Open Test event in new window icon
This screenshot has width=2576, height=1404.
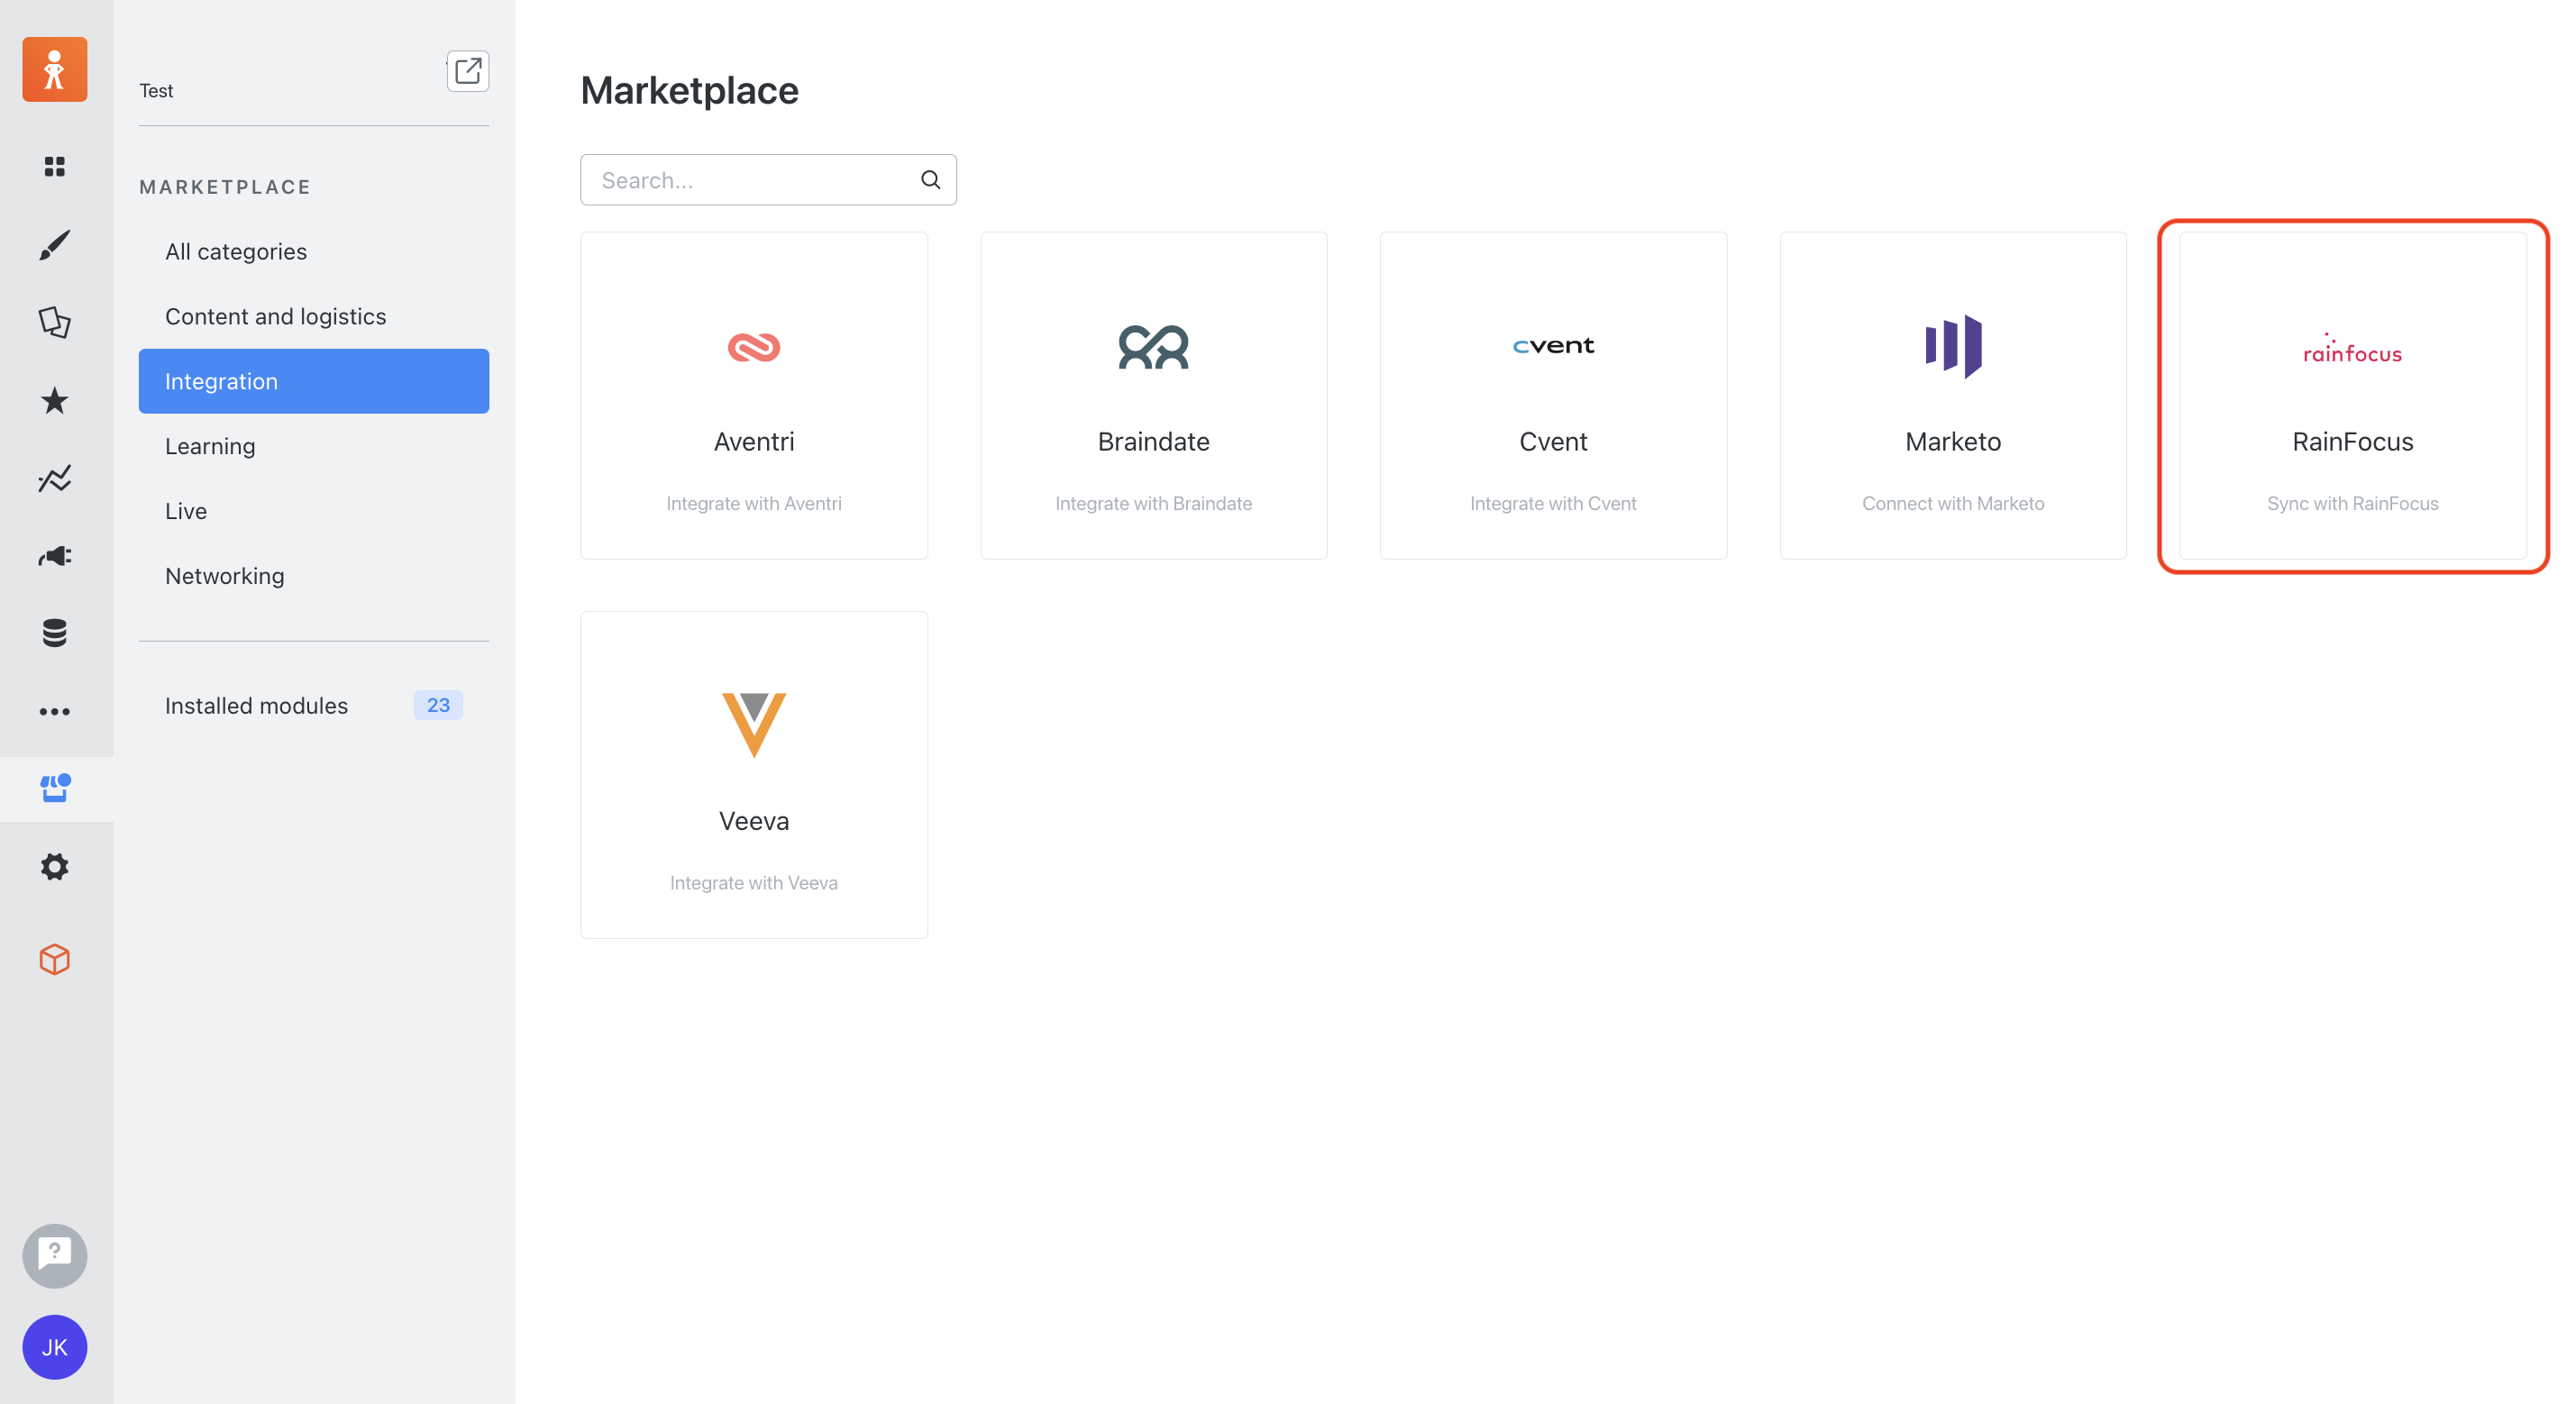point(467,70)
